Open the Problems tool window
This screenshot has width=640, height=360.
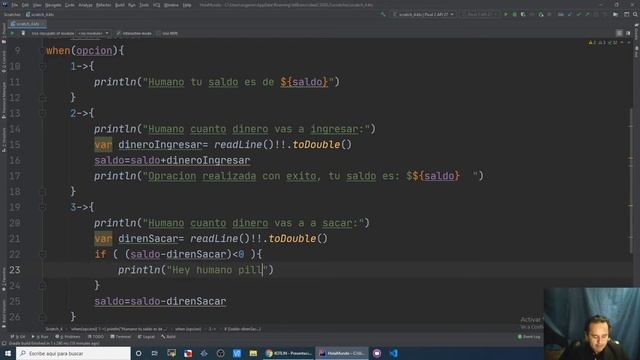tap(68, 337)
